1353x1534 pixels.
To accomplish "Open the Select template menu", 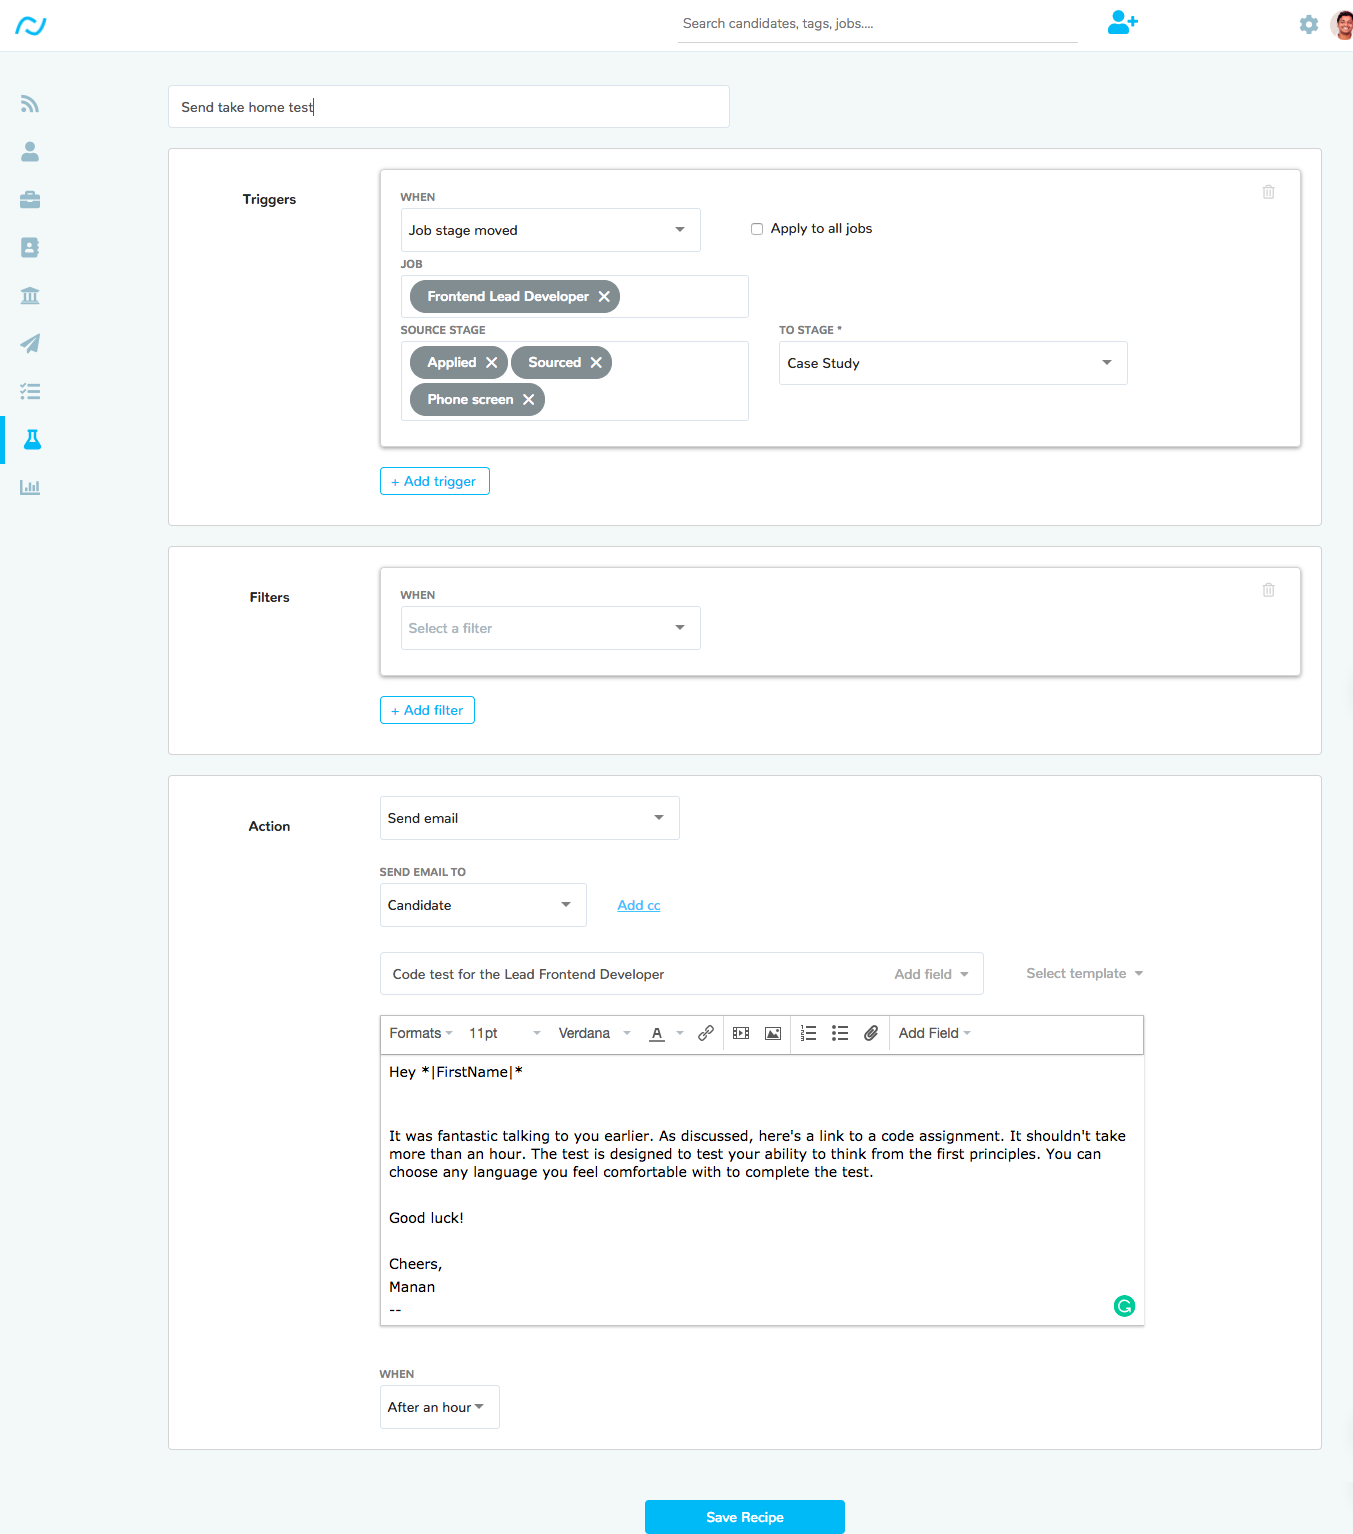I will (1084, 973).
